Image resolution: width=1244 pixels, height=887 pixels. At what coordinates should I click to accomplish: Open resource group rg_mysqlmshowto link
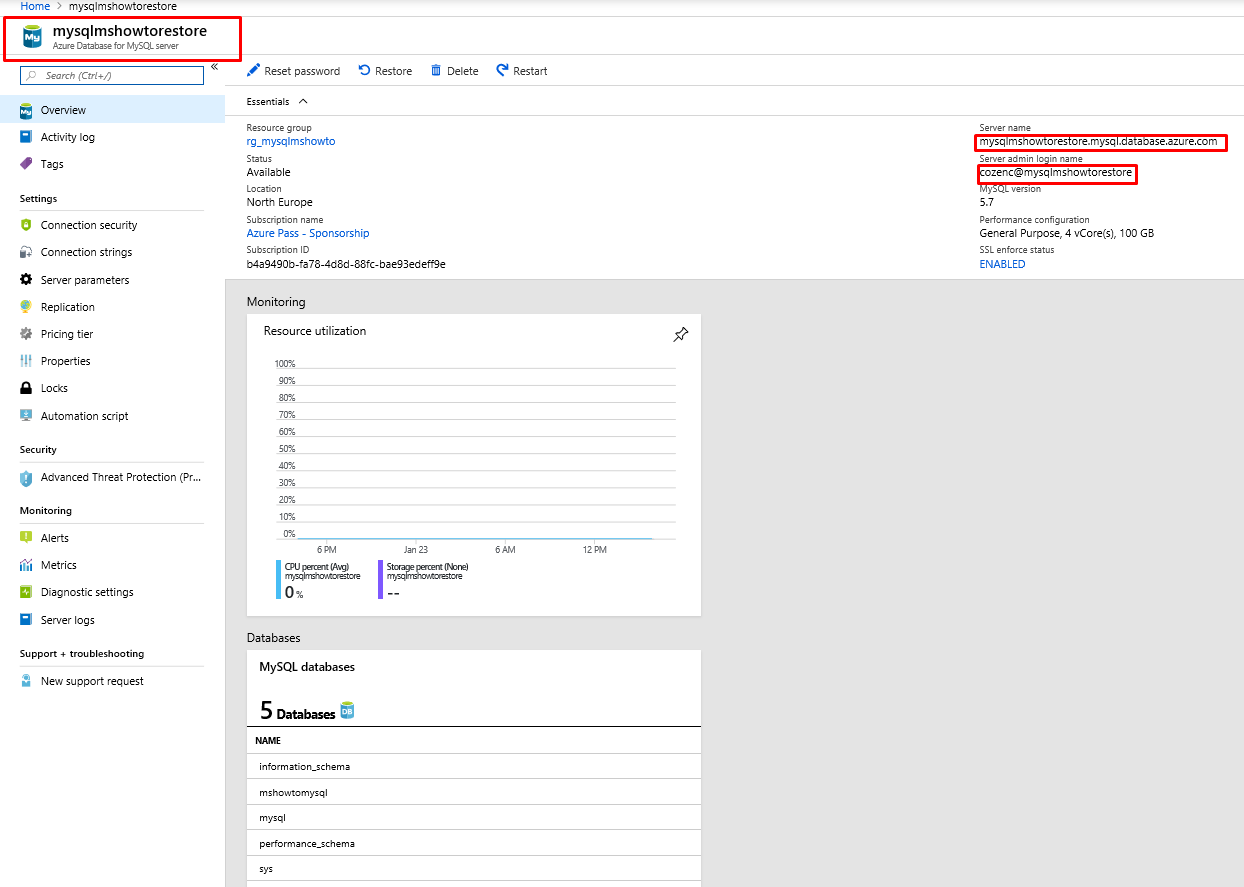[291, 141]
